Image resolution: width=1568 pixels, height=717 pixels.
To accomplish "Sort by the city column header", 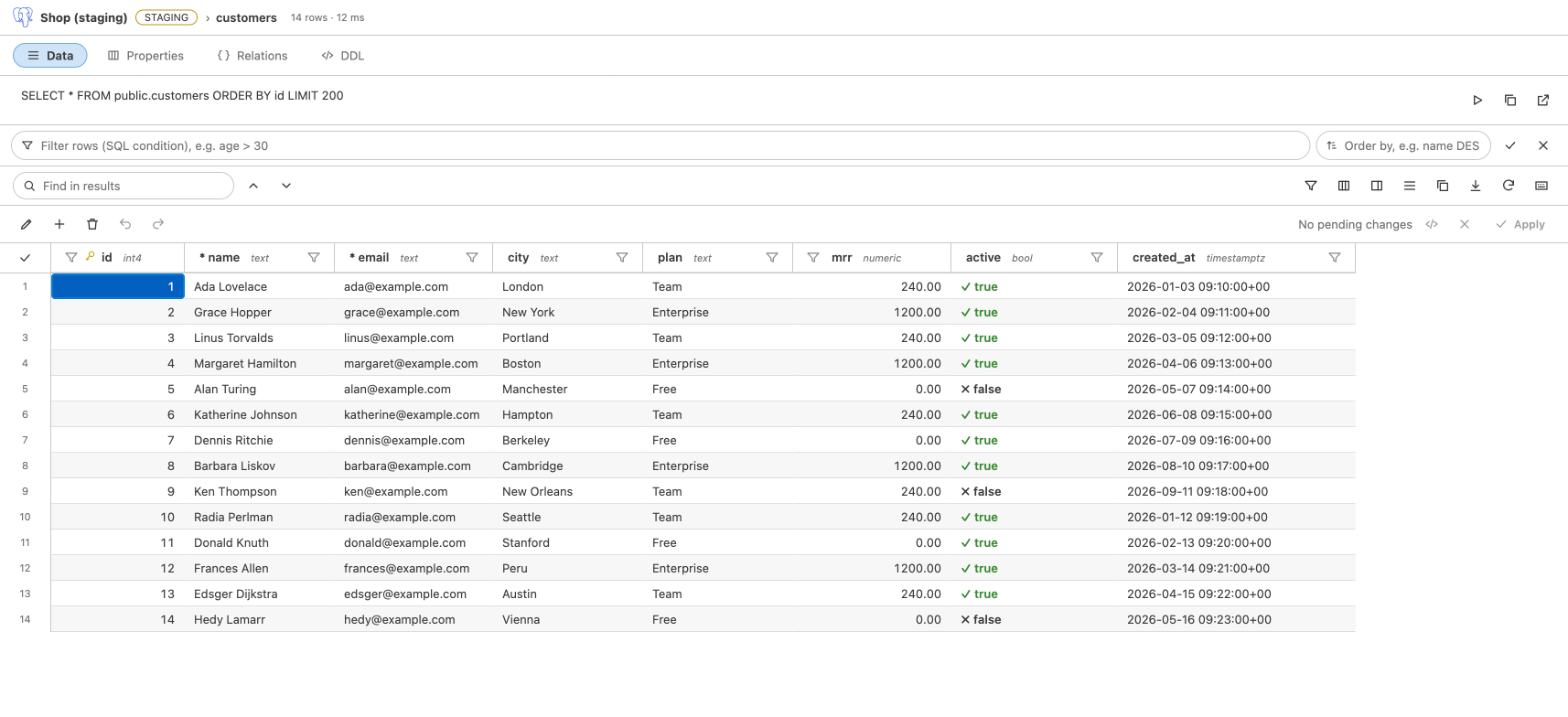I will tap(518, 258).
